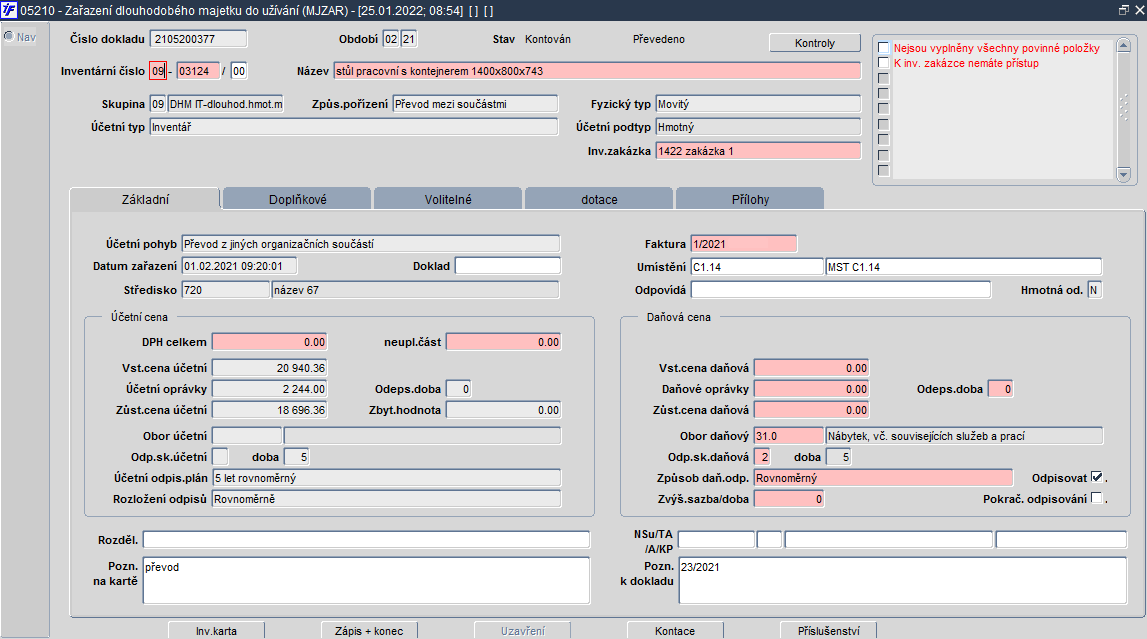The image size is (1147, 639).
Task: Focus the Odpovídá input field
Action: coord(848,290)
